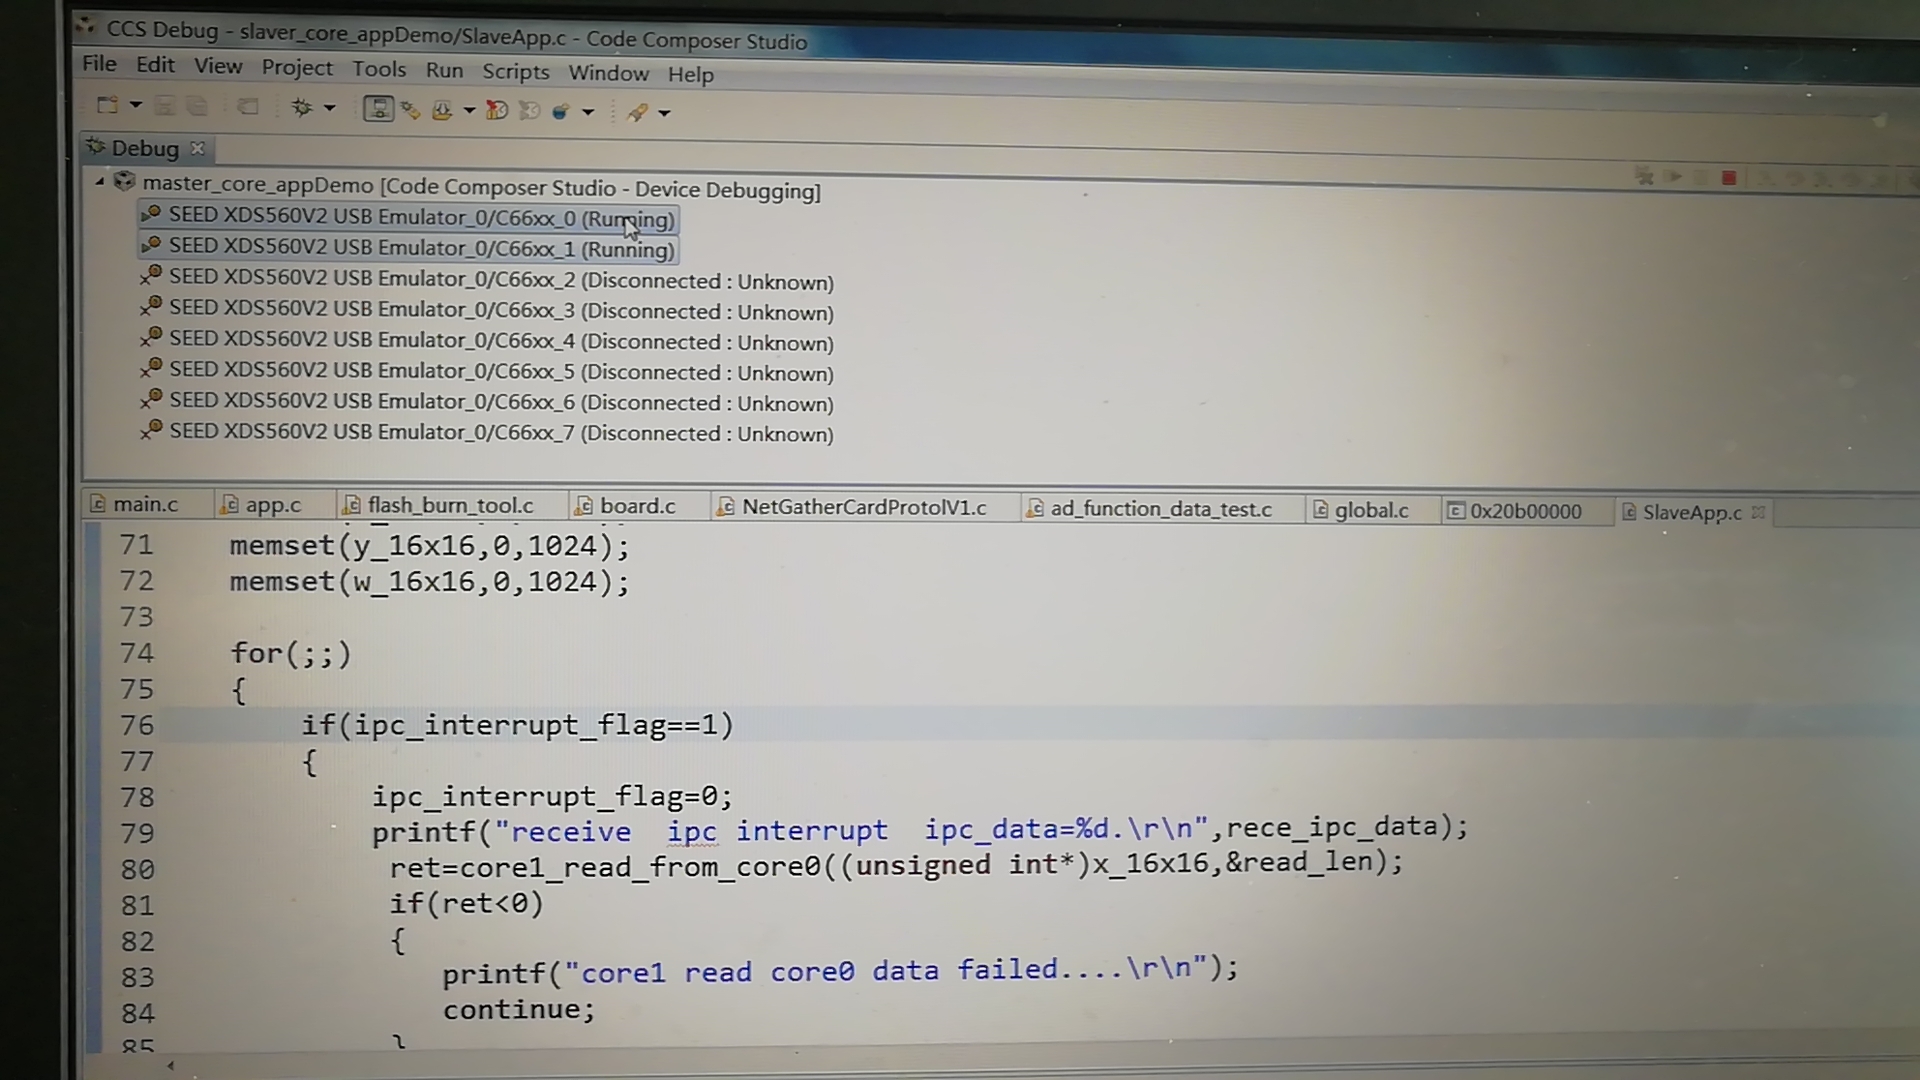Select disconnected C66xx_4 core entry

click(500, 342)
